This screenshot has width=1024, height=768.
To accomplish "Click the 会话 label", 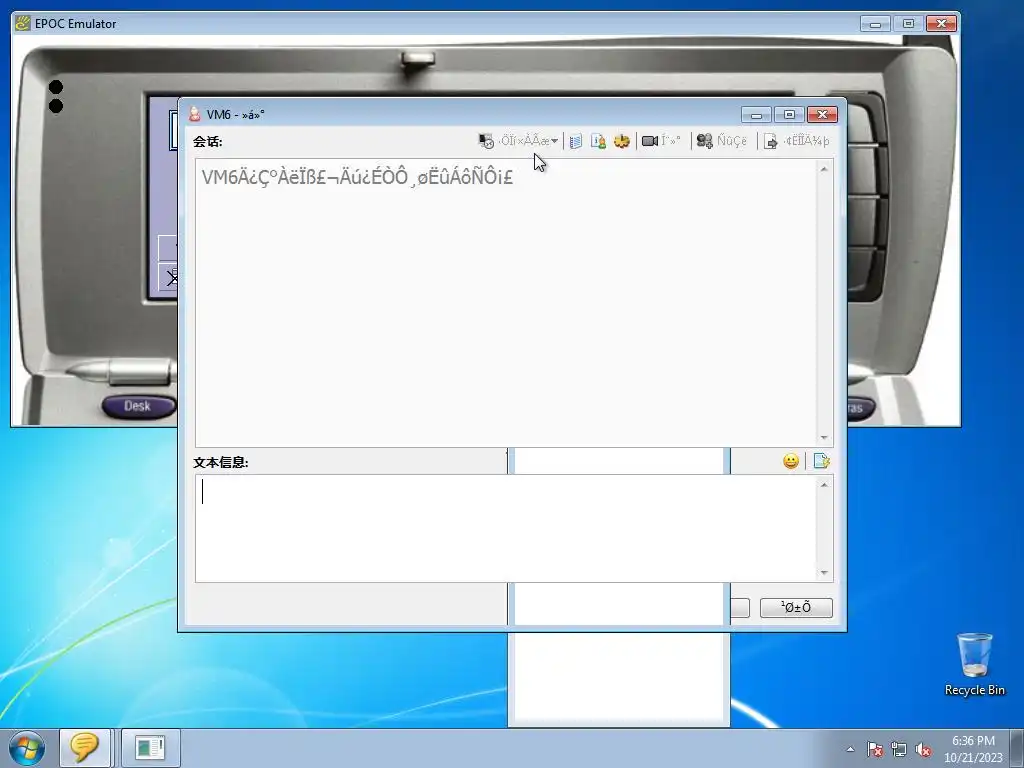I will [208, 142].
